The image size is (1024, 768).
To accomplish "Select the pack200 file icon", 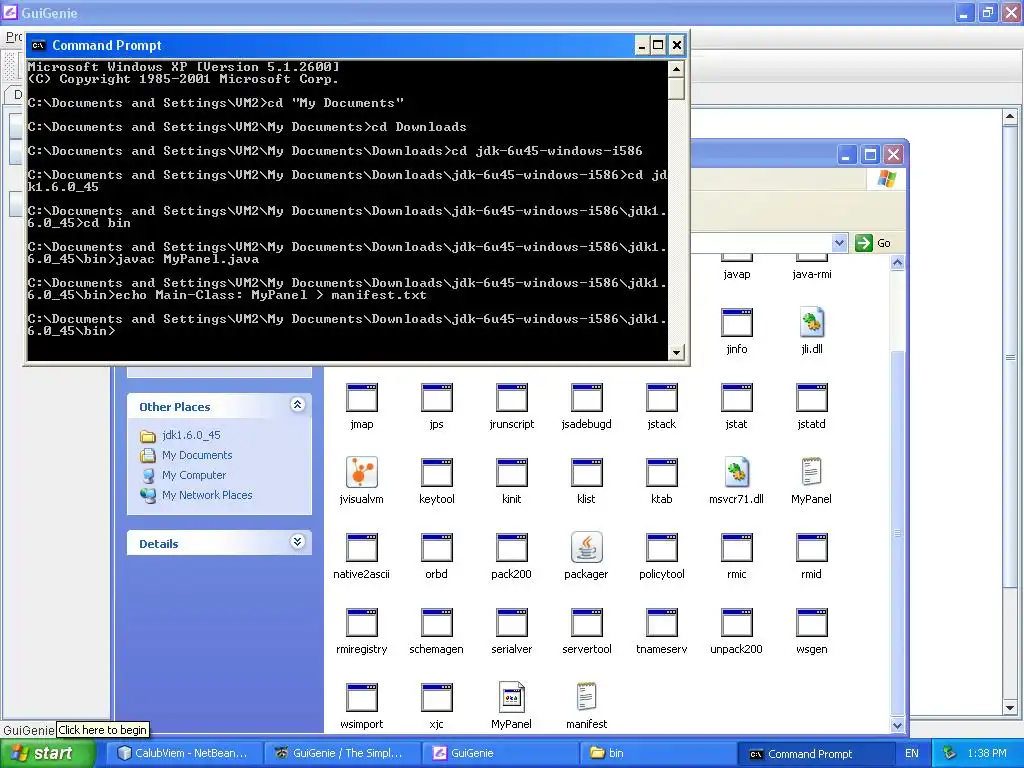I will [511, 549].
